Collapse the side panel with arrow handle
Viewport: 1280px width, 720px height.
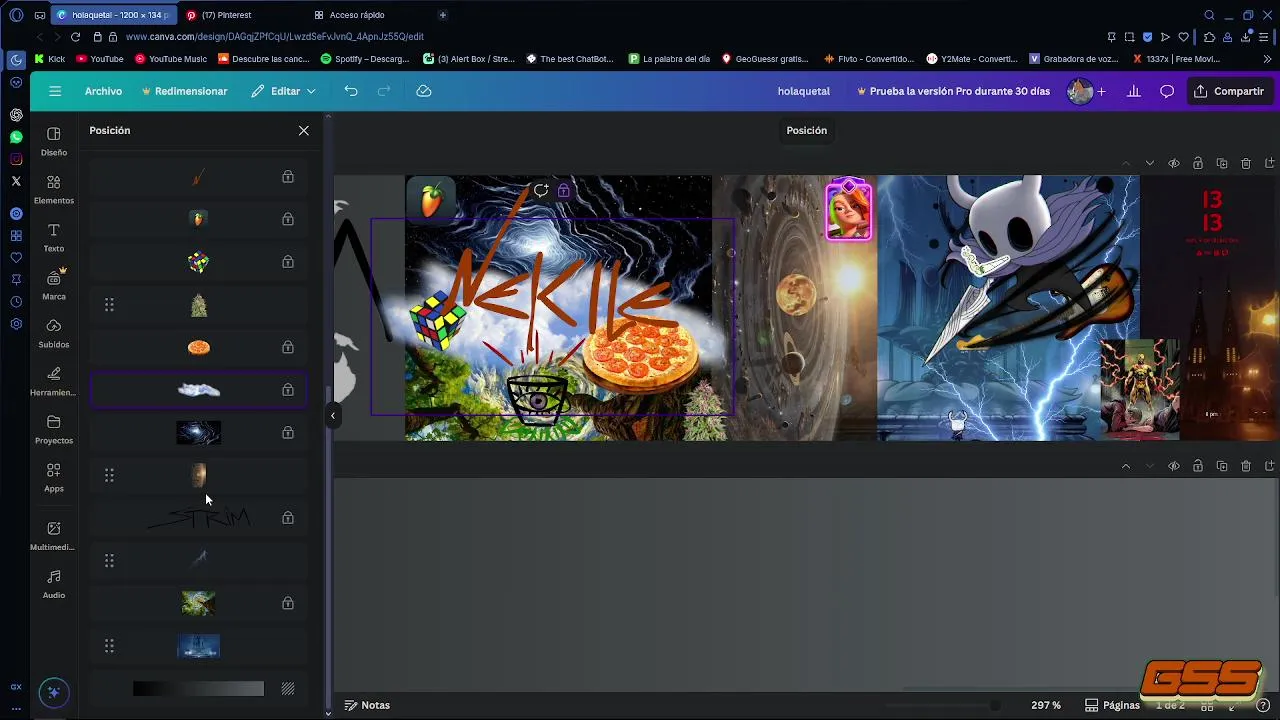tap(333, 415)
